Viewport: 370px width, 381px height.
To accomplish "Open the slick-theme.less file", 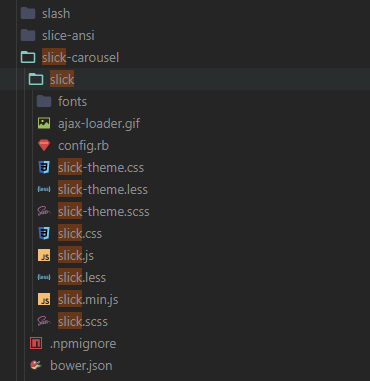I will (103, 189).
